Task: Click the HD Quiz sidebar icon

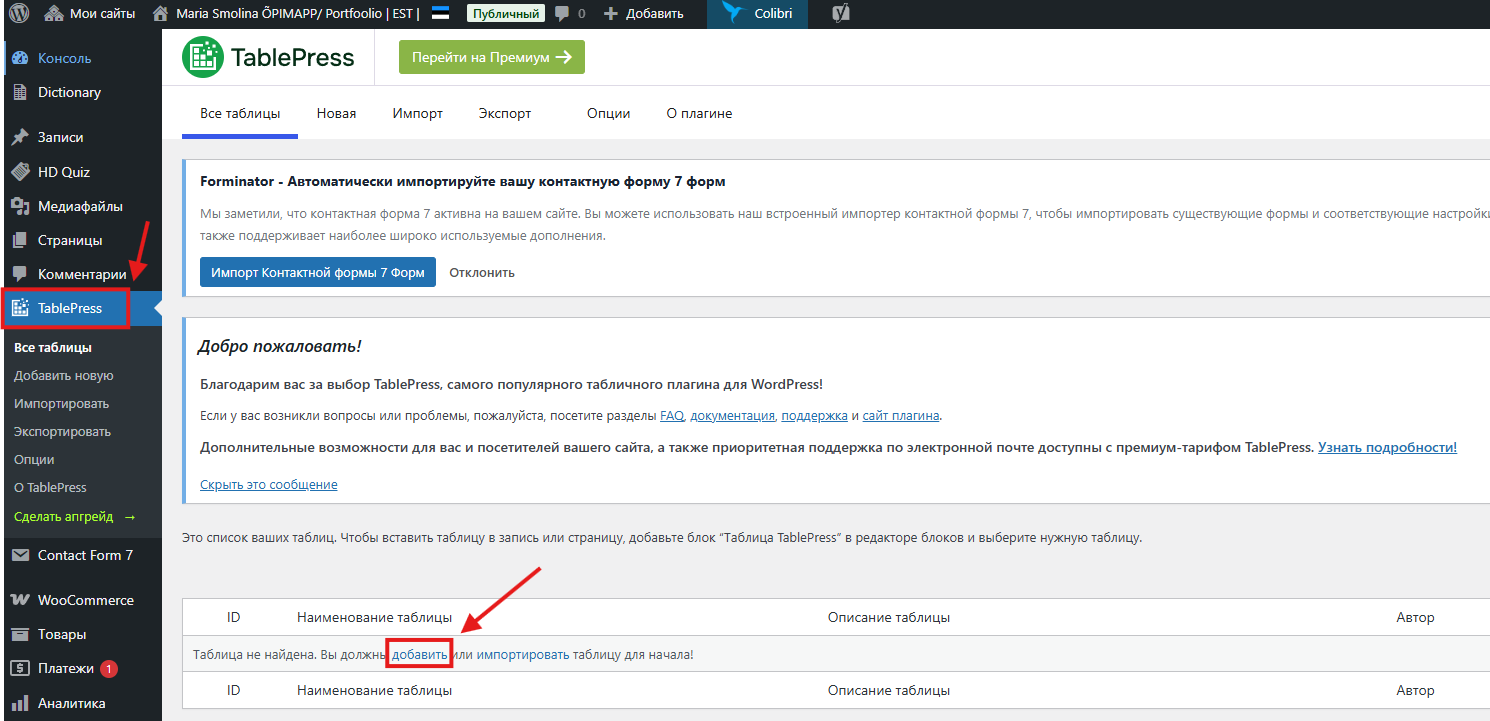Action: [x=20, y=172]
